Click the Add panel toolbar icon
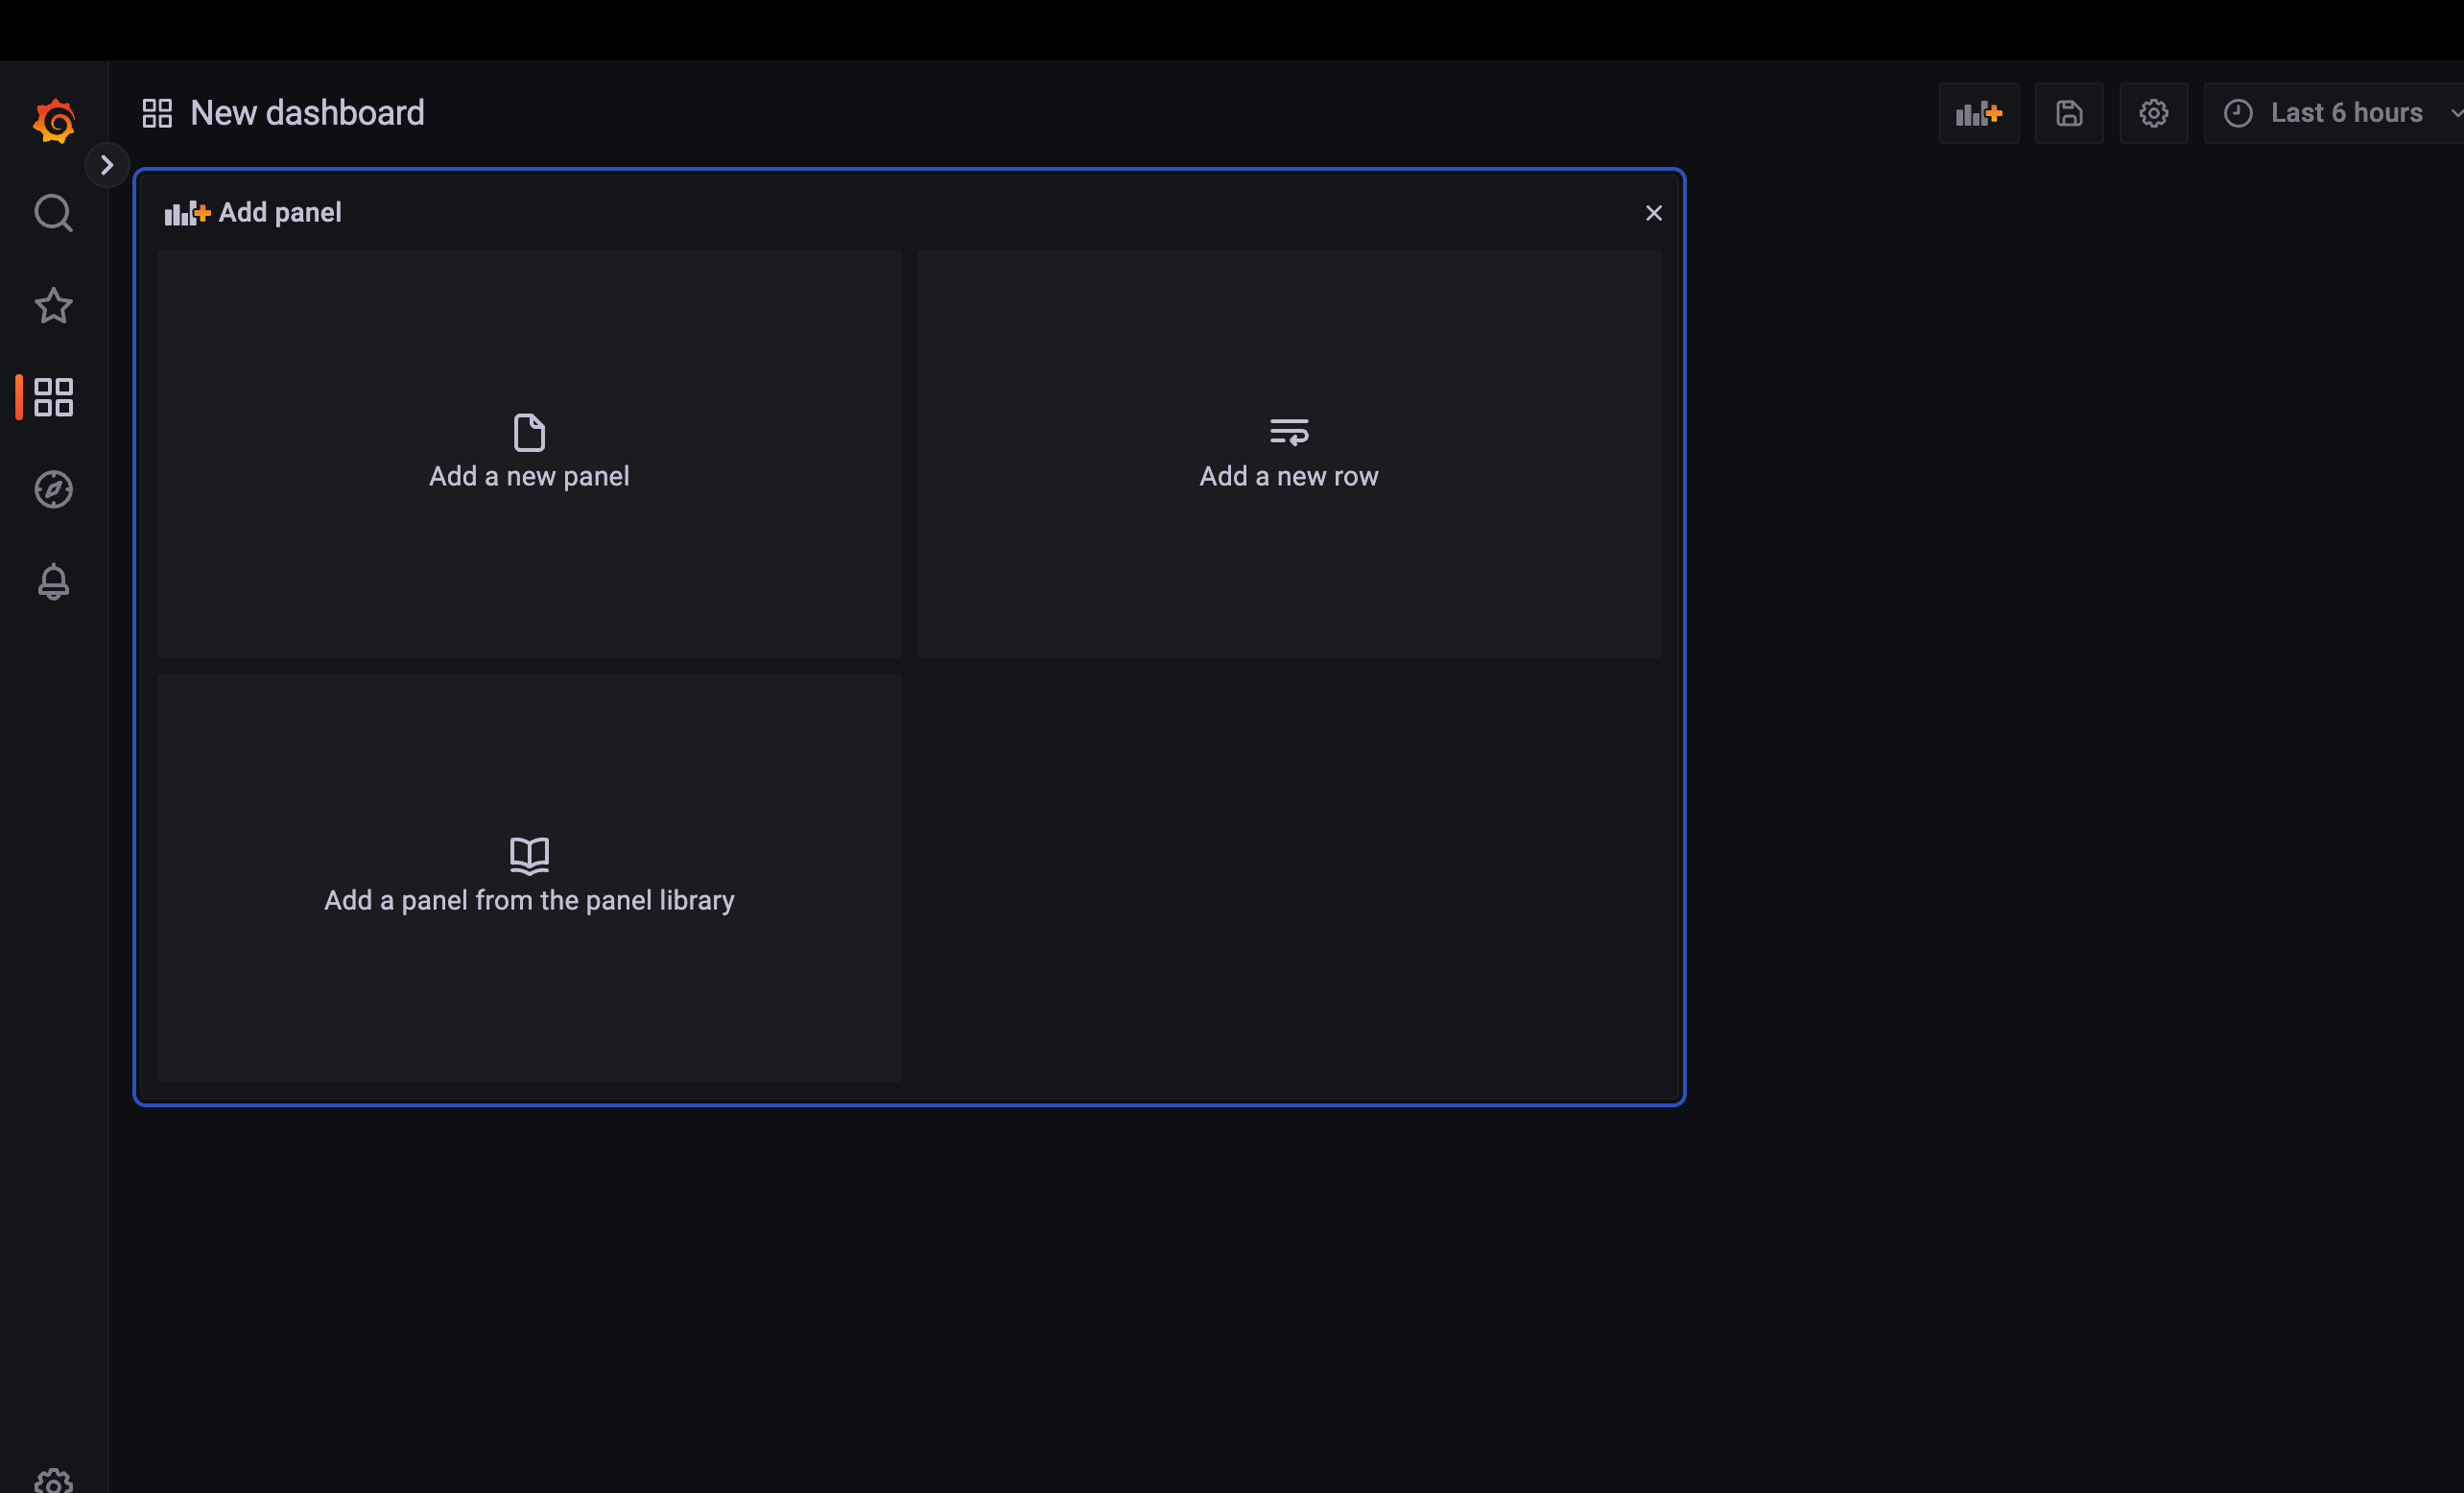 click(x=1978, y=113)
